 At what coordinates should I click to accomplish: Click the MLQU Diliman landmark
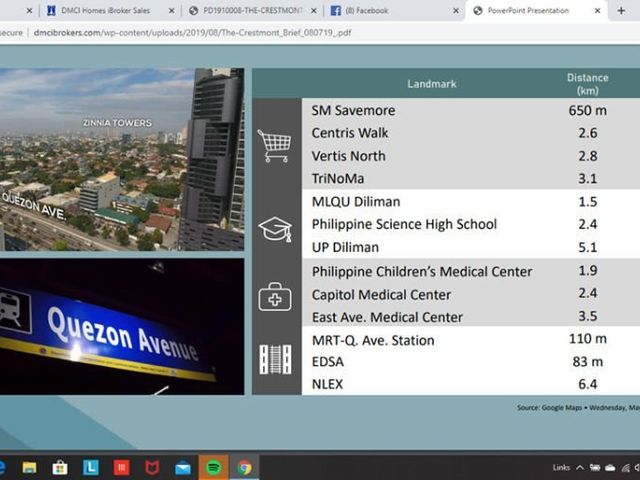pos(356,202)
